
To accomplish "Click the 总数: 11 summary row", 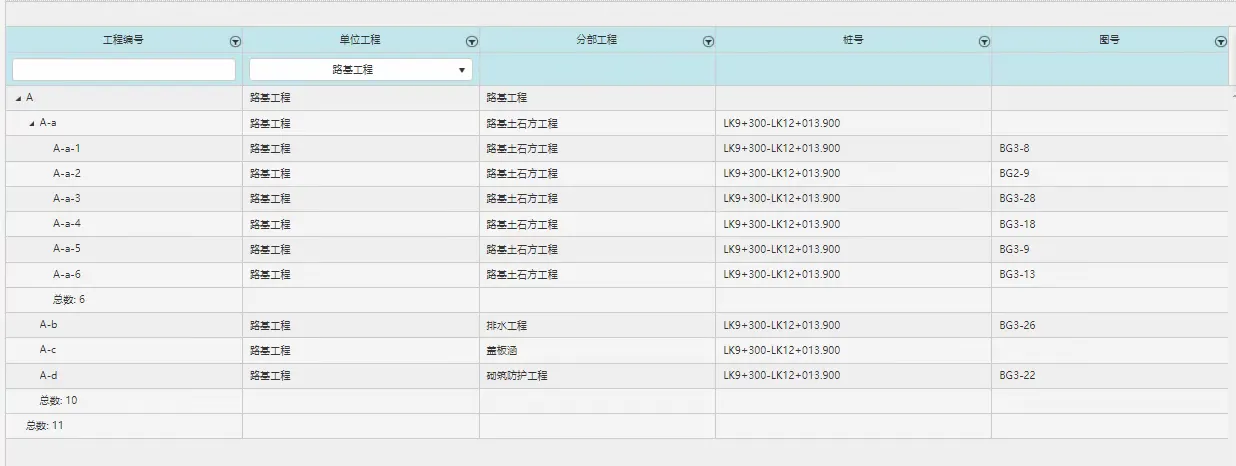I will pyautogui.click(x=617, y=426).
